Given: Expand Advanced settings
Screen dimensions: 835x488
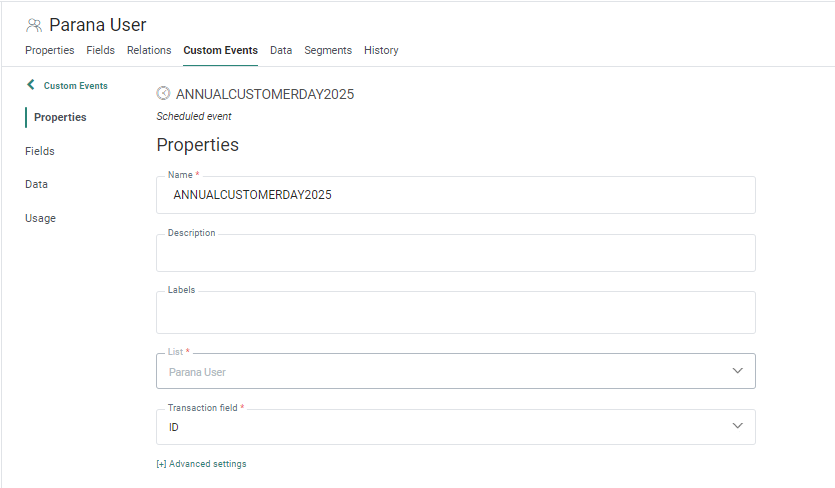Looking at the screenshot, I should coord(201,464).
